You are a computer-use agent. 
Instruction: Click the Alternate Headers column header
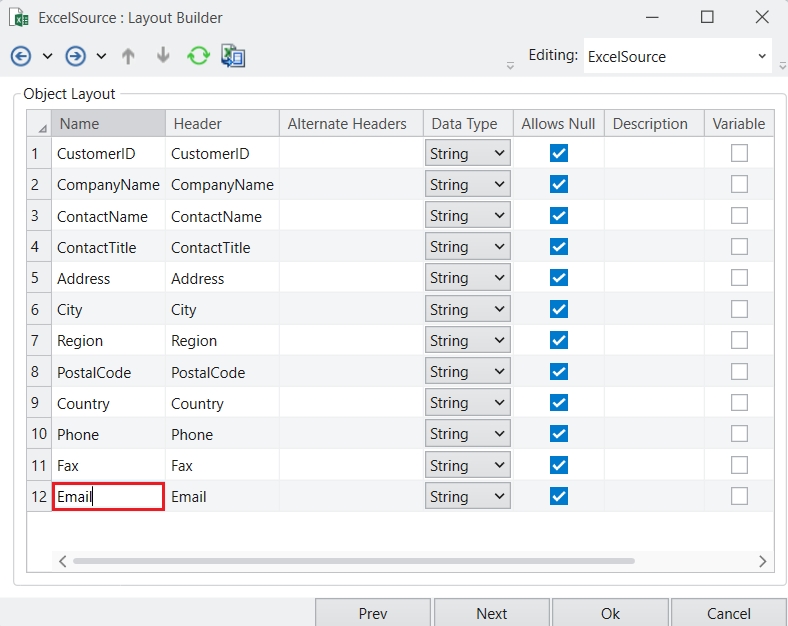click(347, 124)
